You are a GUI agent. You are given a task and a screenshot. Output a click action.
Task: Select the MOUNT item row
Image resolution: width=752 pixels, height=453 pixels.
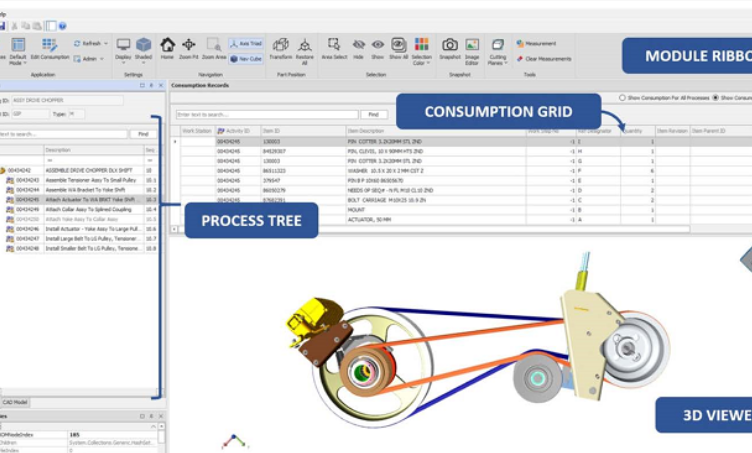461,210
